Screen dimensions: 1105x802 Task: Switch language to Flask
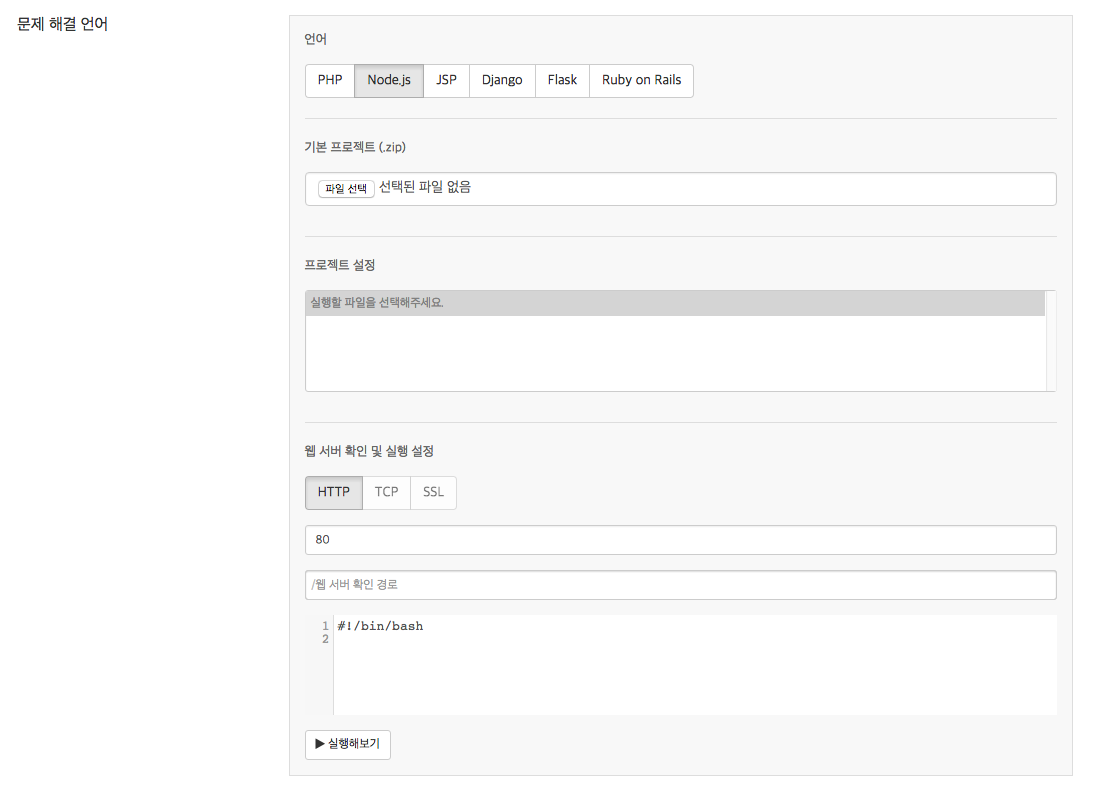[x=562, y=80]
